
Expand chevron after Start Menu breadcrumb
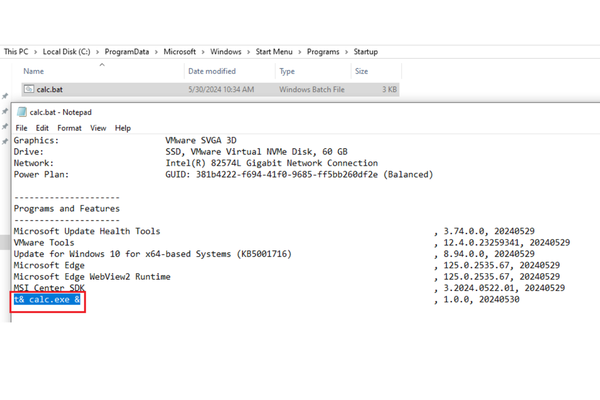click(300, 52)
